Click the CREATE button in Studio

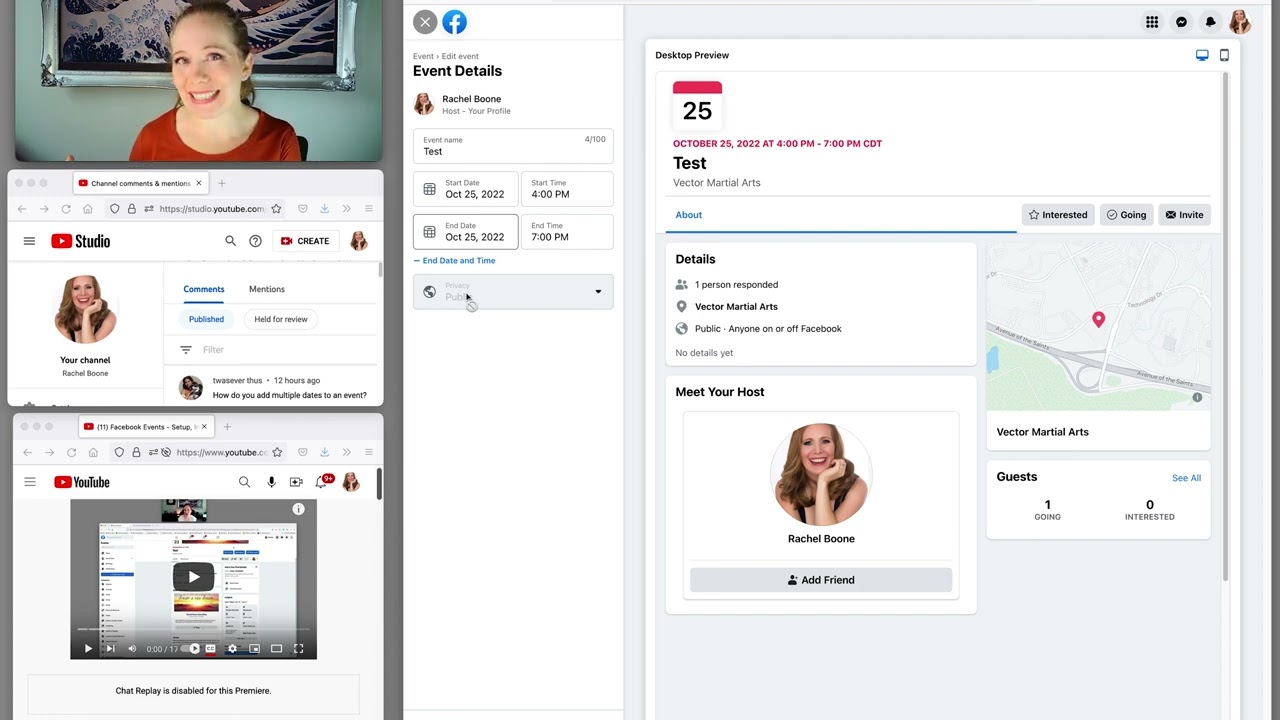[306, 241]
